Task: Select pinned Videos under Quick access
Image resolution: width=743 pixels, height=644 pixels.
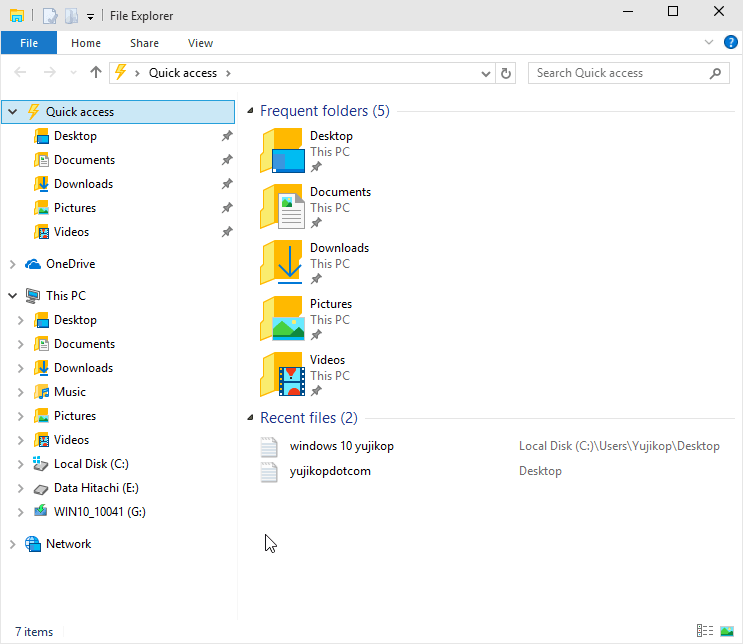Action: pos(72,232)
